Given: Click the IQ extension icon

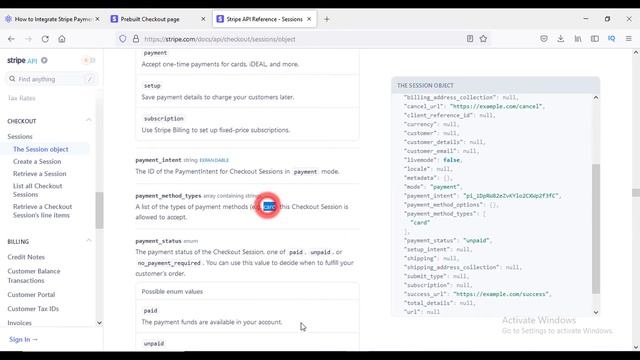Looking at the screenshot, I should [611, 38].
